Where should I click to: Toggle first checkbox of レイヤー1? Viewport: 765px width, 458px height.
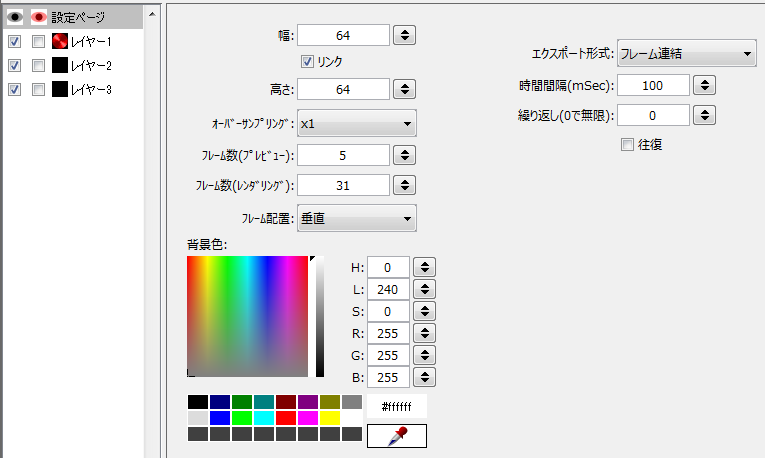click(15, 41)
